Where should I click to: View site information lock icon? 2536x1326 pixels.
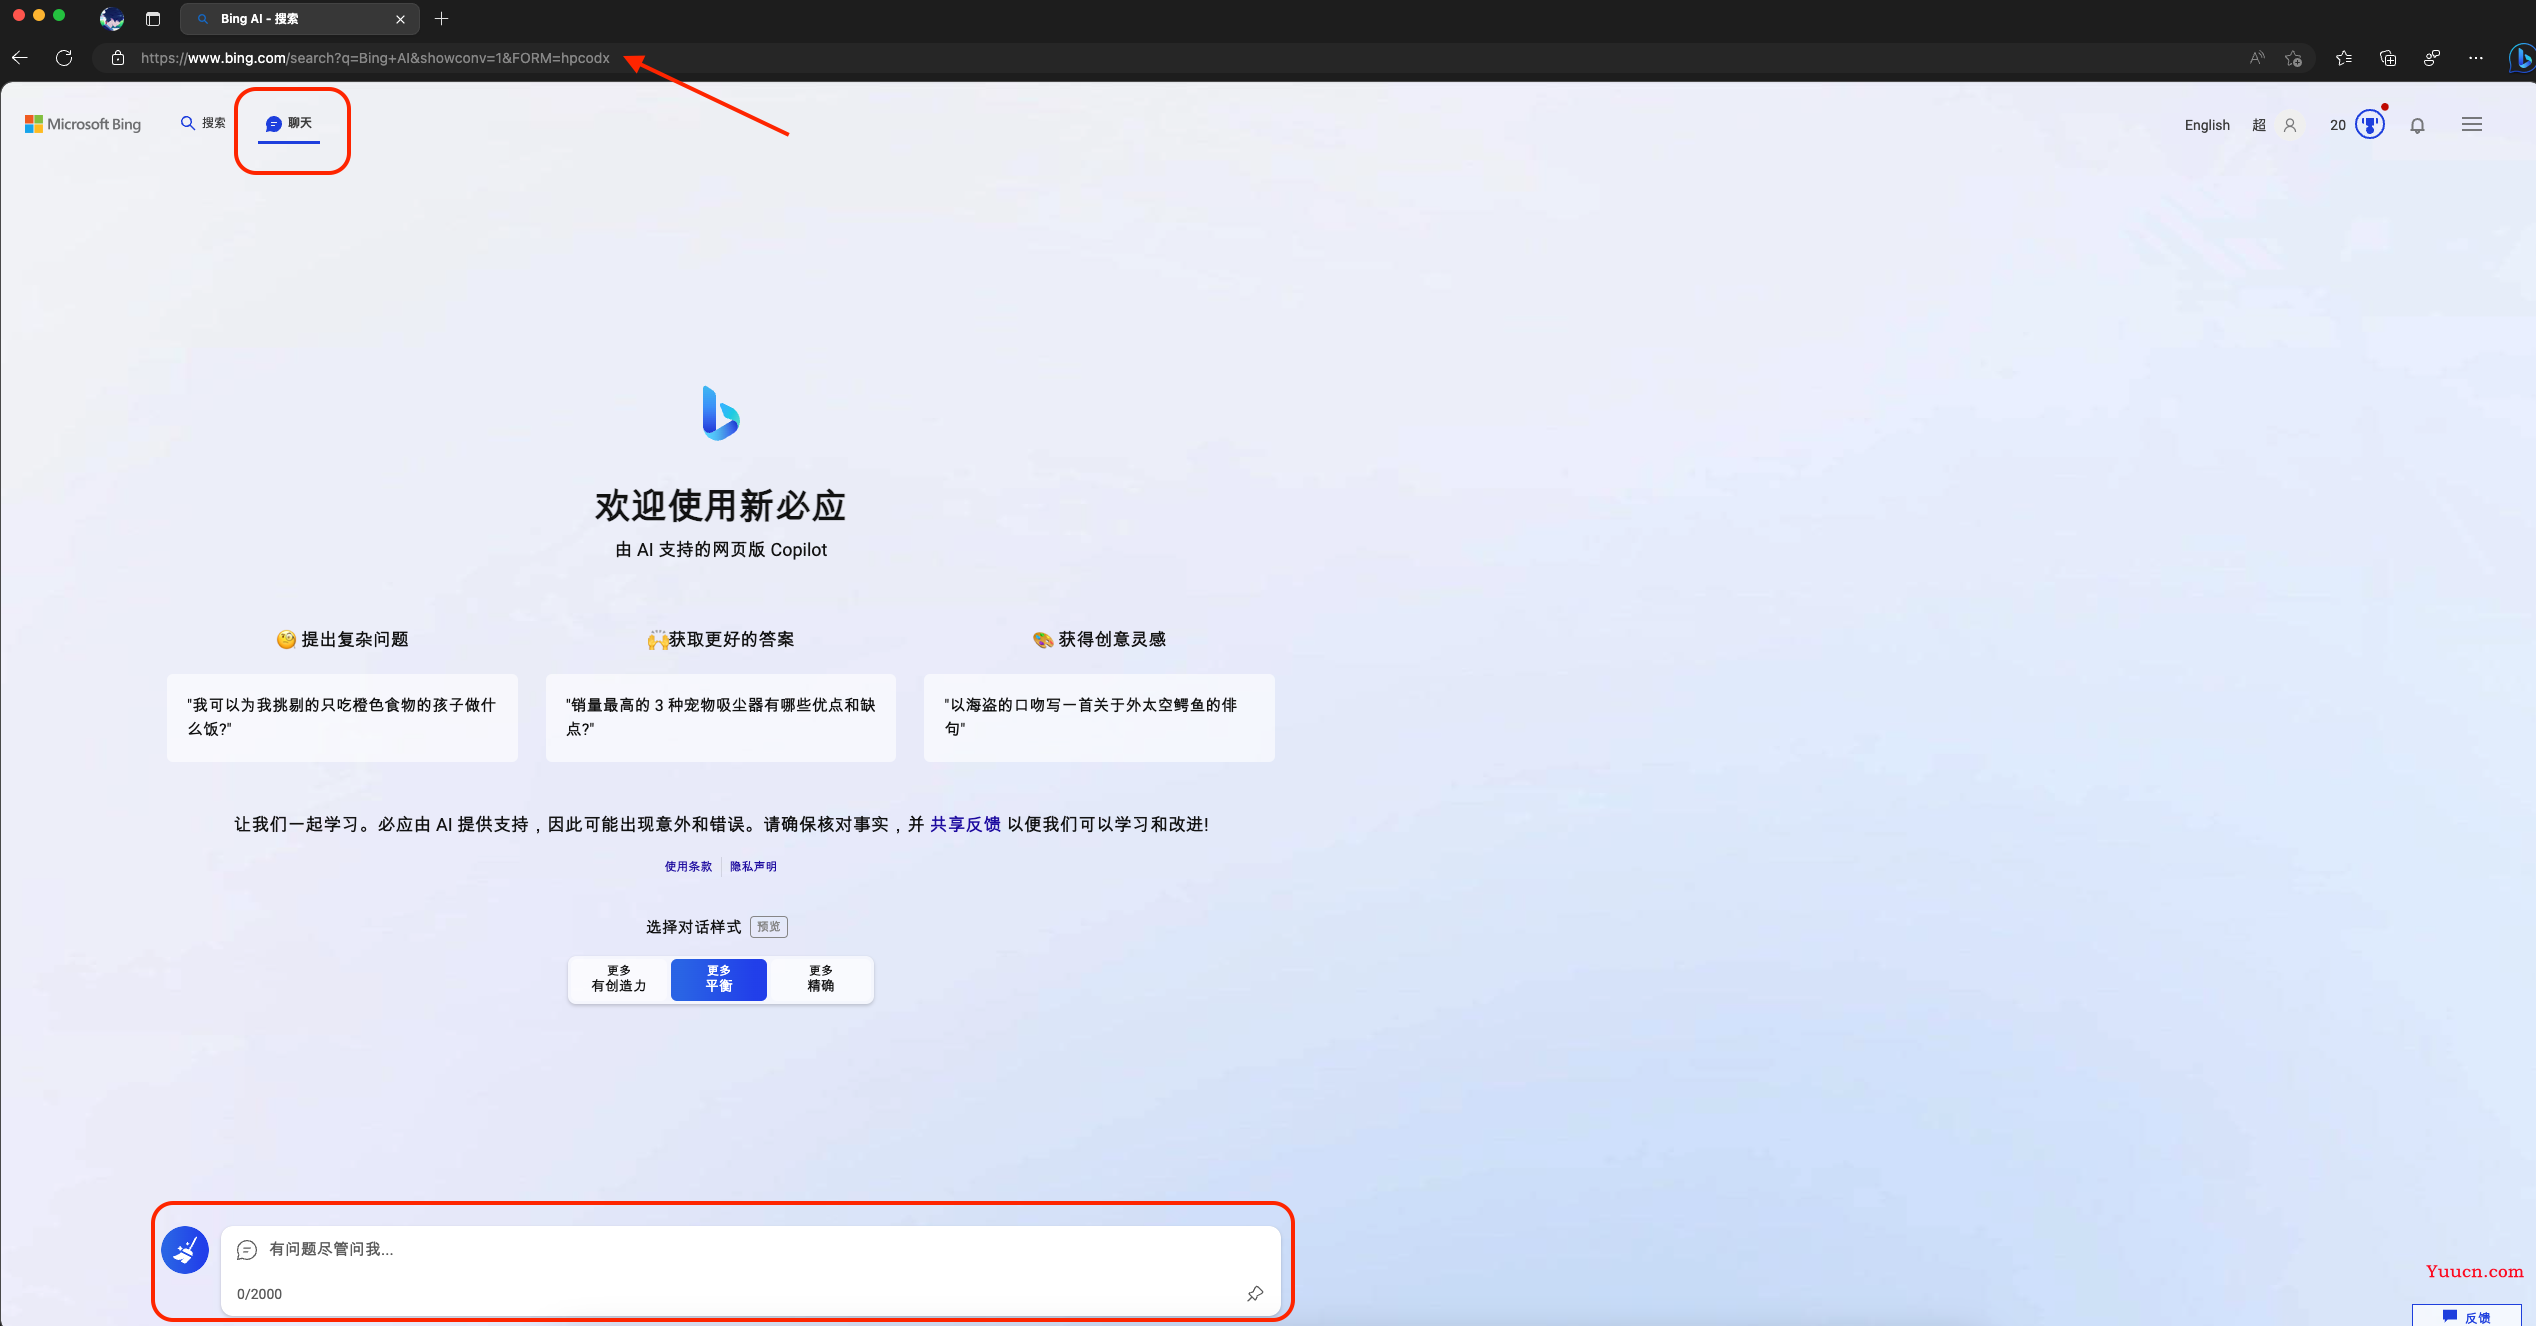[x=118, y=58]
